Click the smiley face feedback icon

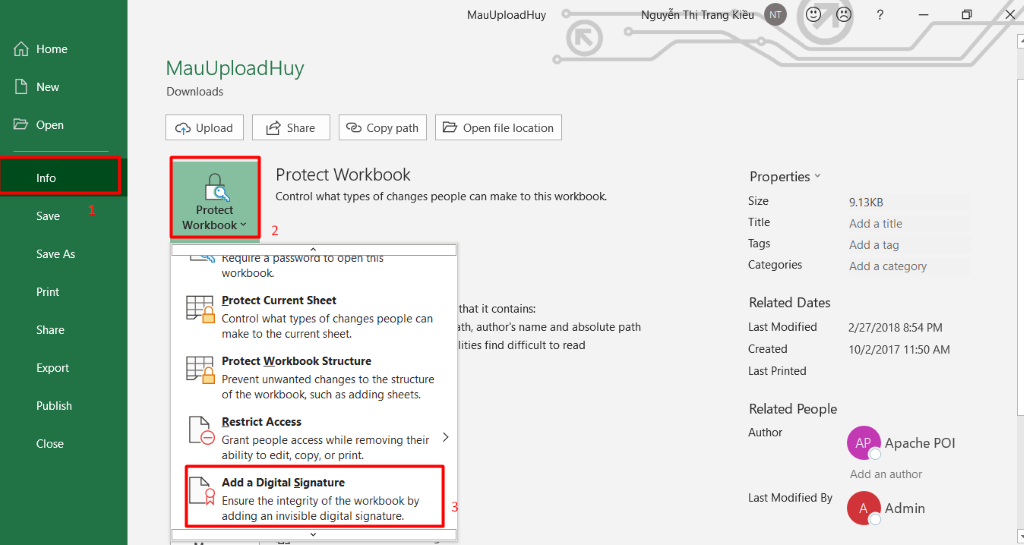[813, 14]
